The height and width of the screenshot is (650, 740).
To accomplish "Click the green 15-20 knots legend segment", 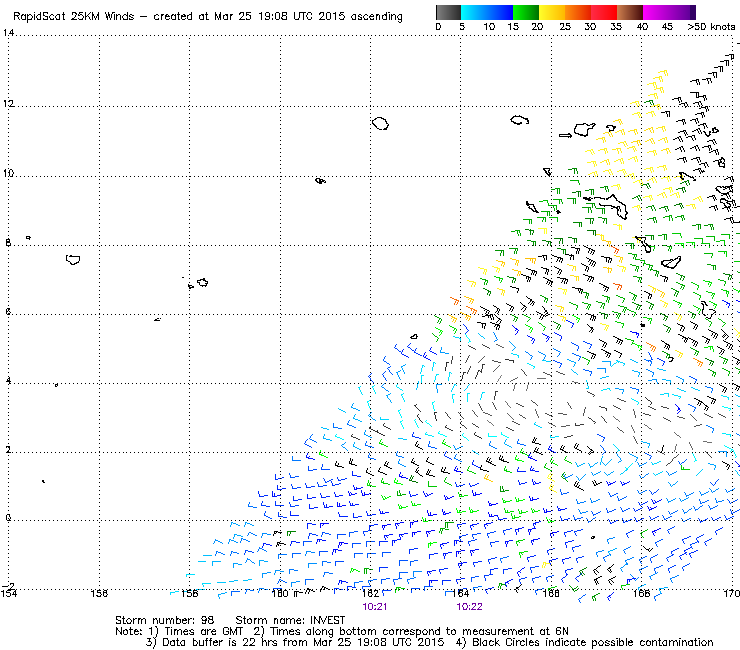I will click(x=526, y=12).
